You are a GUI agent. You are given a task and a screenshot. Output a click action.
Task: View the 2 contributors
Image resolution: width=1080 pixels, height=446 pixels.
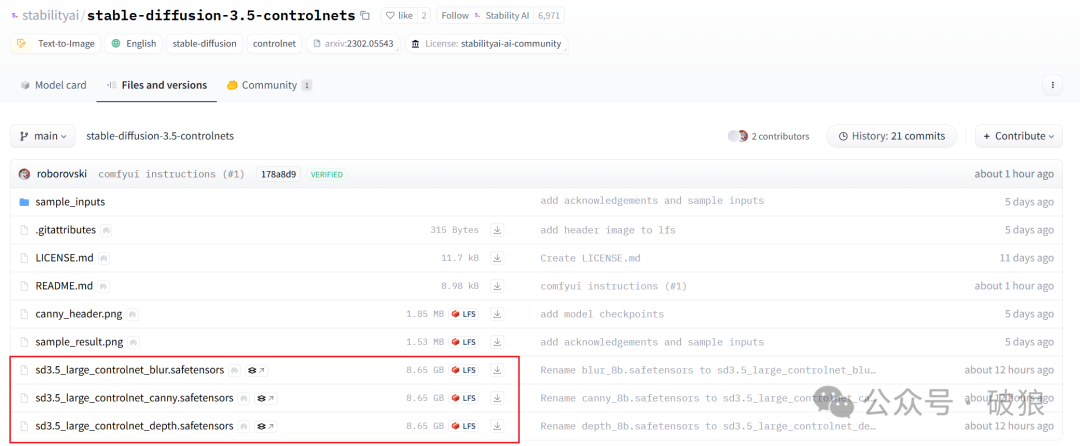[769, 136]
